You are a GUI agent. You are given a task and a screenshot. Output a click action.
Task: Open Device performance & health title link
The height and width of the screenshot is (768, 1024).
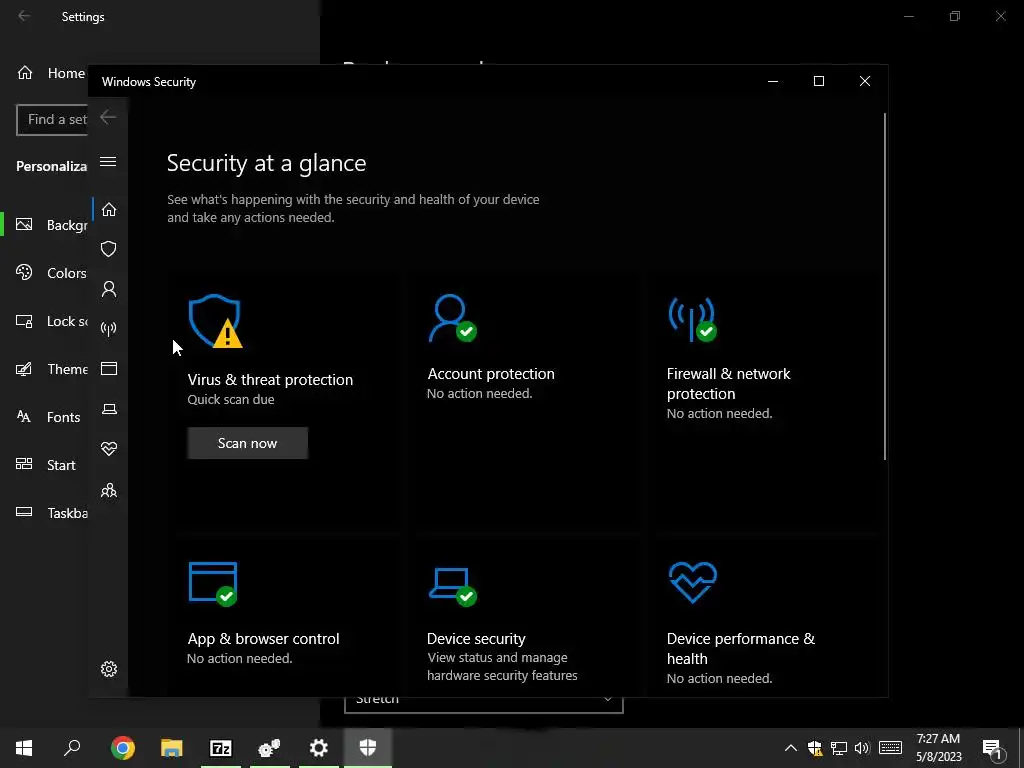coord(741,648)
